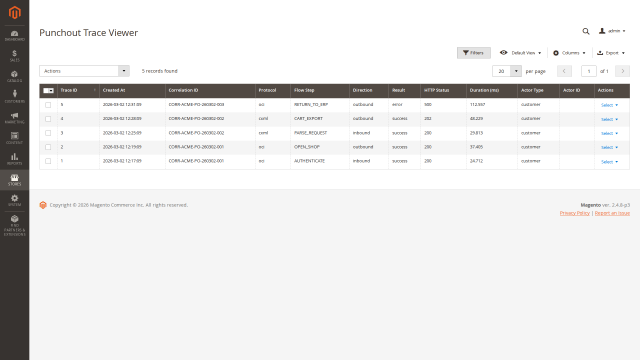
Task: Click the search magnifier icon
Action: coord(586,31)
